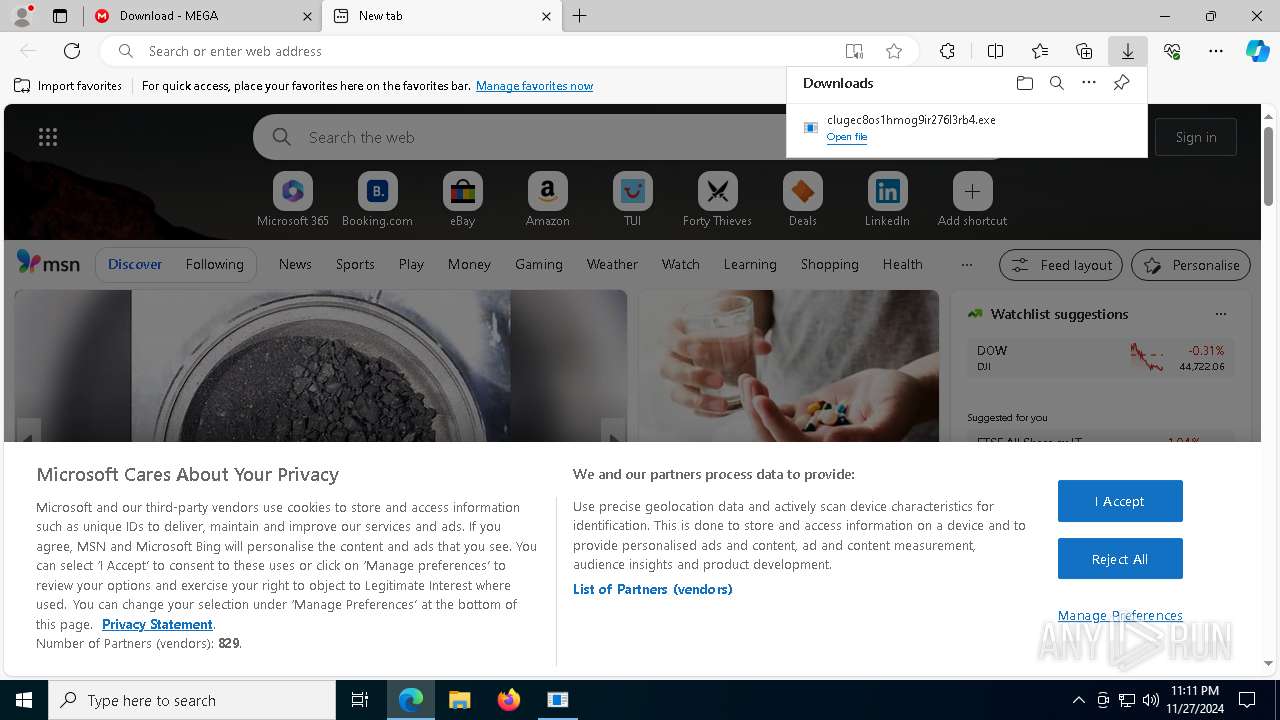Viewport: 1280px width, 720px height.
Task: Search downloads magnifier icon
Action: (x=1057, y=83)
